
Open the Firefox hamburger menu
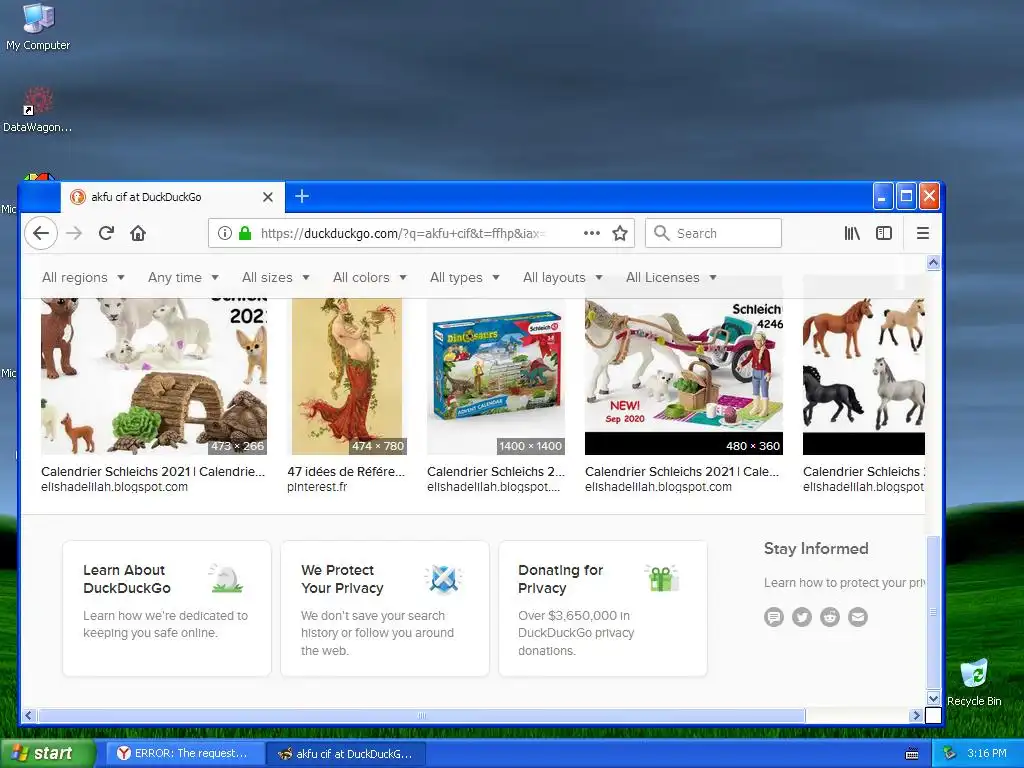(923, 233)
